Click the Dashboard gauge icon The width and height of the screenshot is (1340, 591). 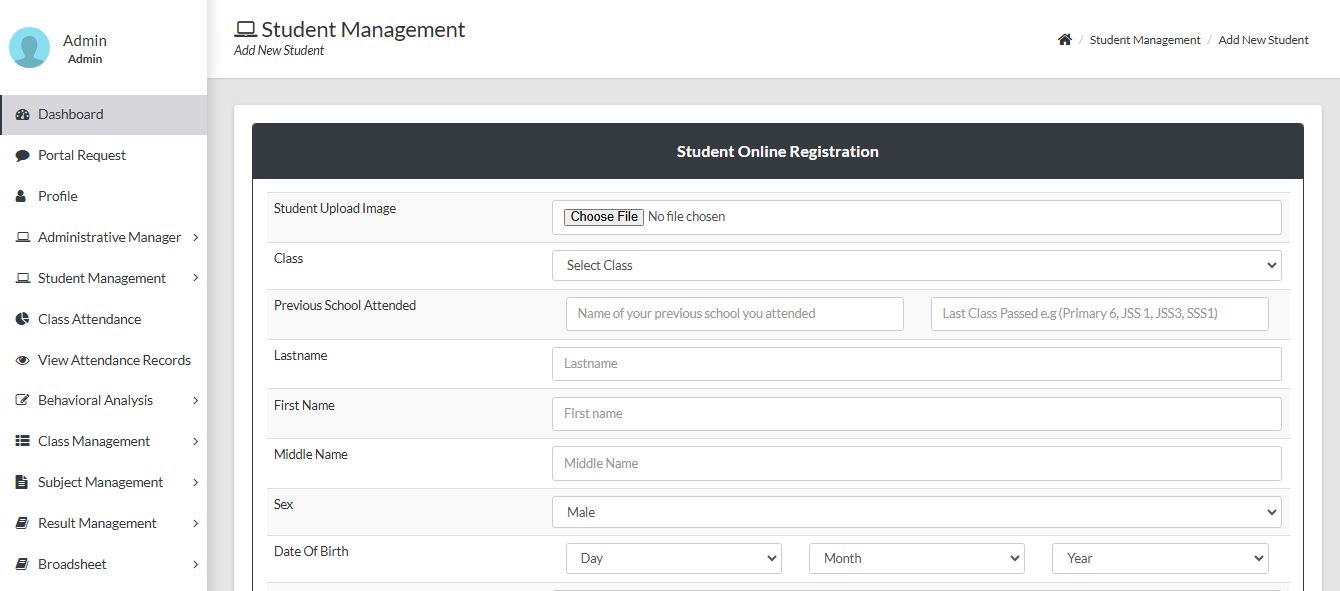[x=22, y=115]
